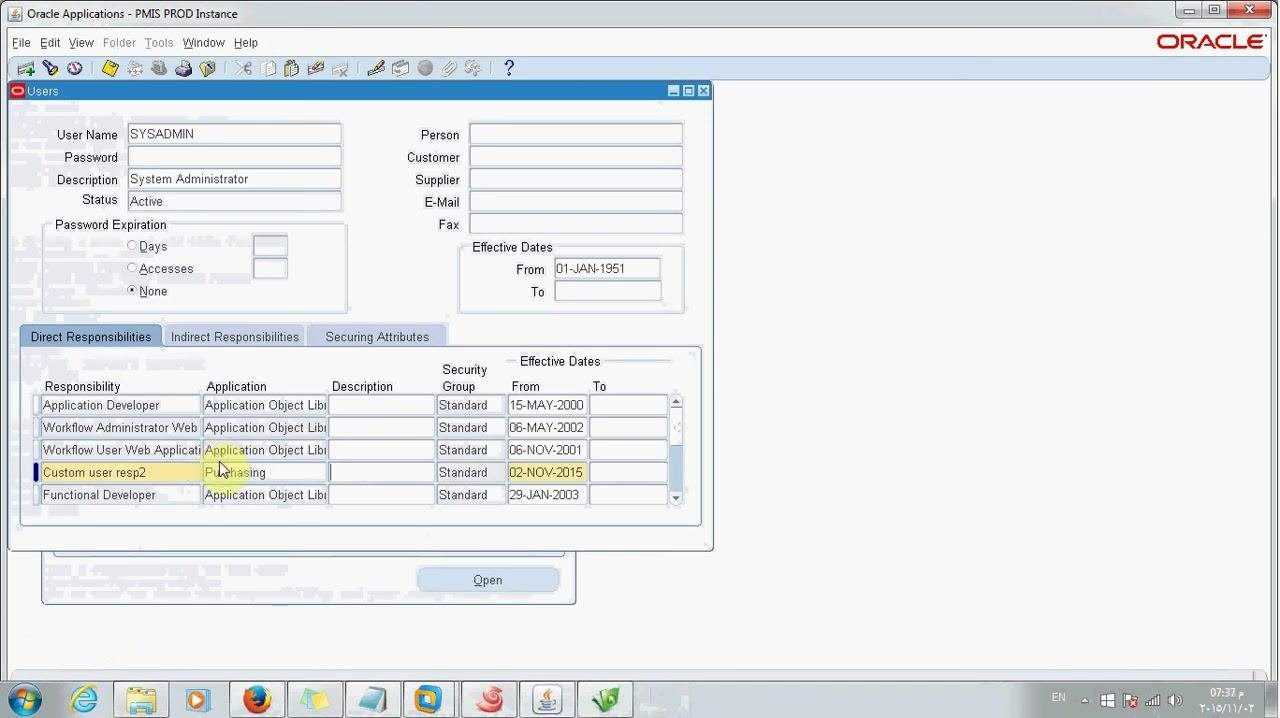Click the 02-NOV-2015 From date cell

[547, 472]
